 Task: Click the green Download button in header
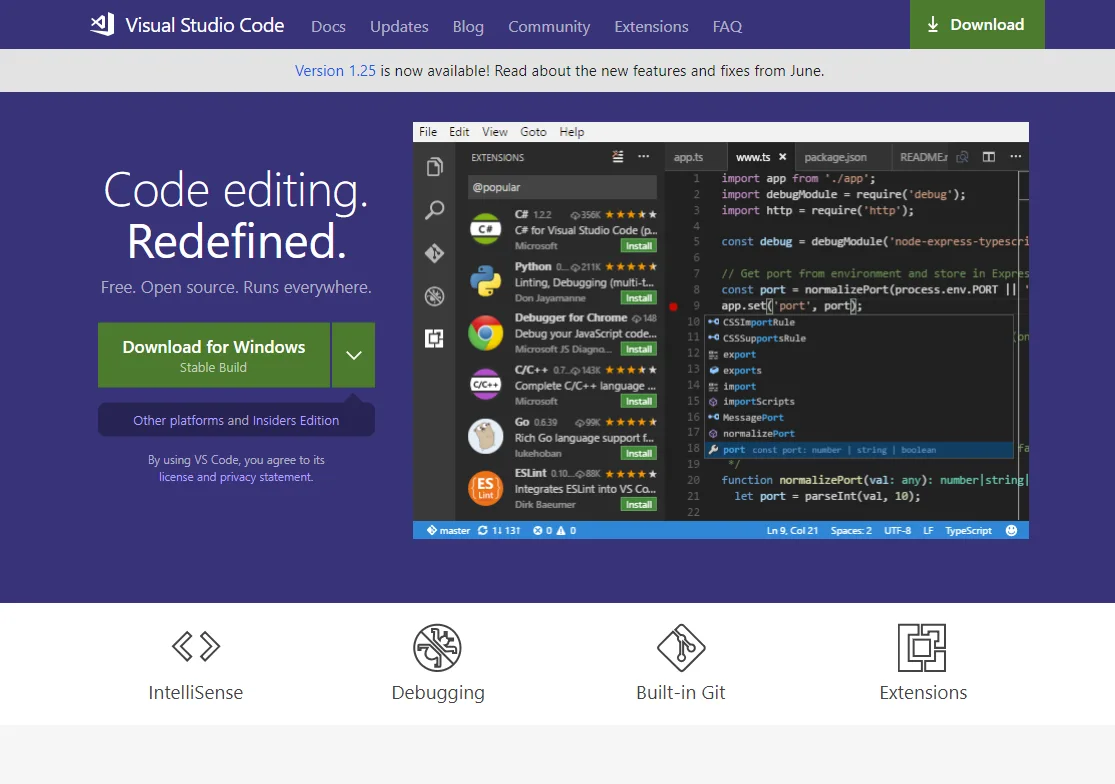(x=976, y=25)
